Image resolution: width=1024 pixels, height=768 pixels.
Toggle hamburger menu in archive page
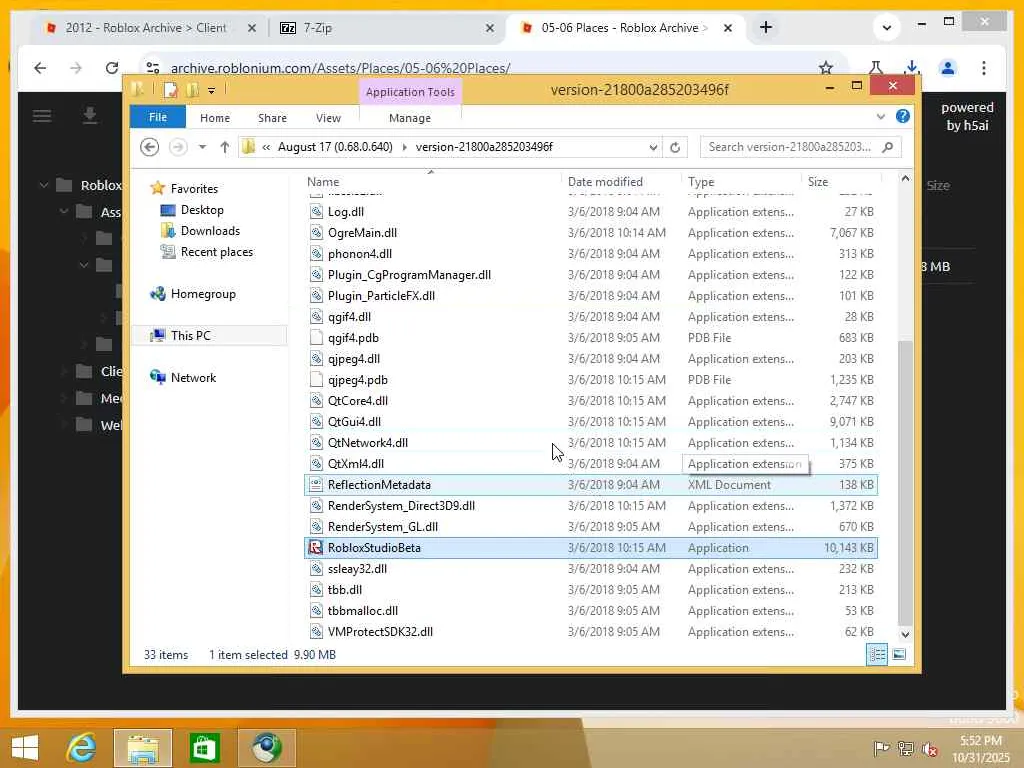click(42, 116)
